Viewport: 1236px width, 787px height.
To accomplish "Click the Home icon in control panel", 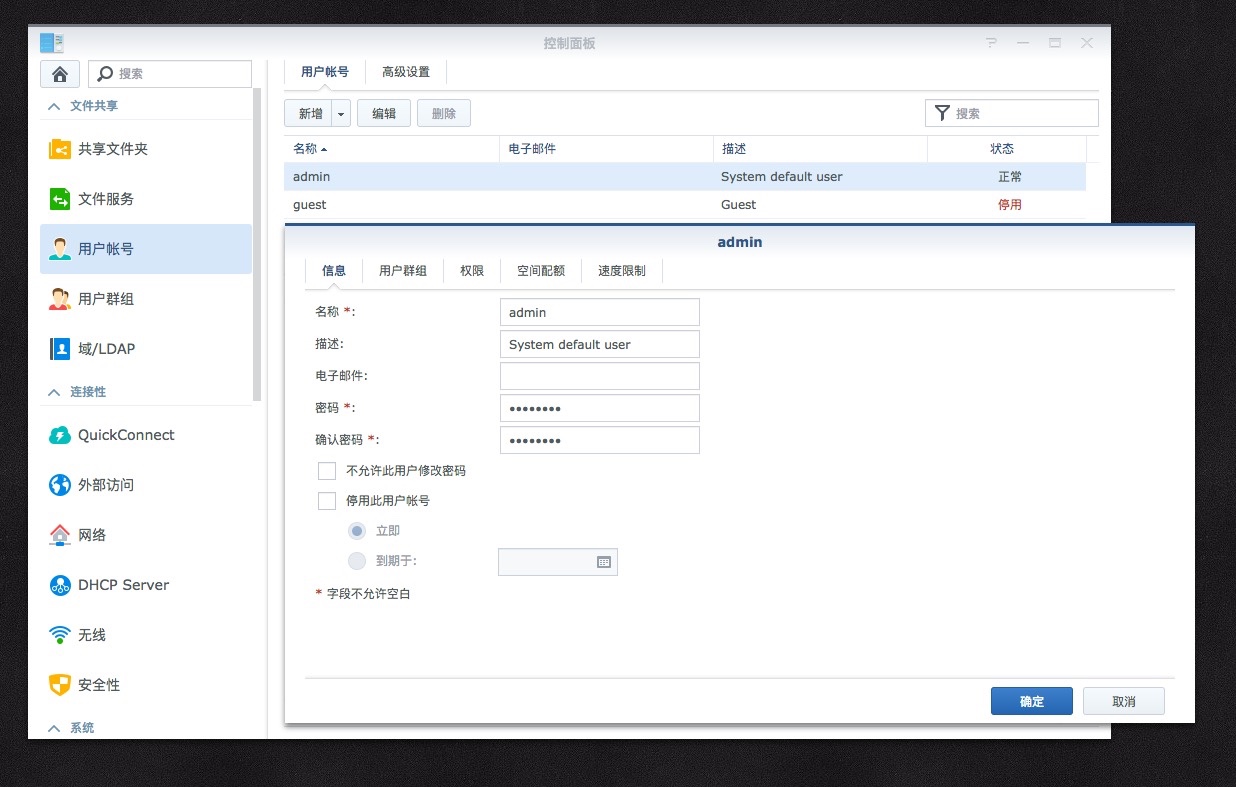I will pos(60,74).
